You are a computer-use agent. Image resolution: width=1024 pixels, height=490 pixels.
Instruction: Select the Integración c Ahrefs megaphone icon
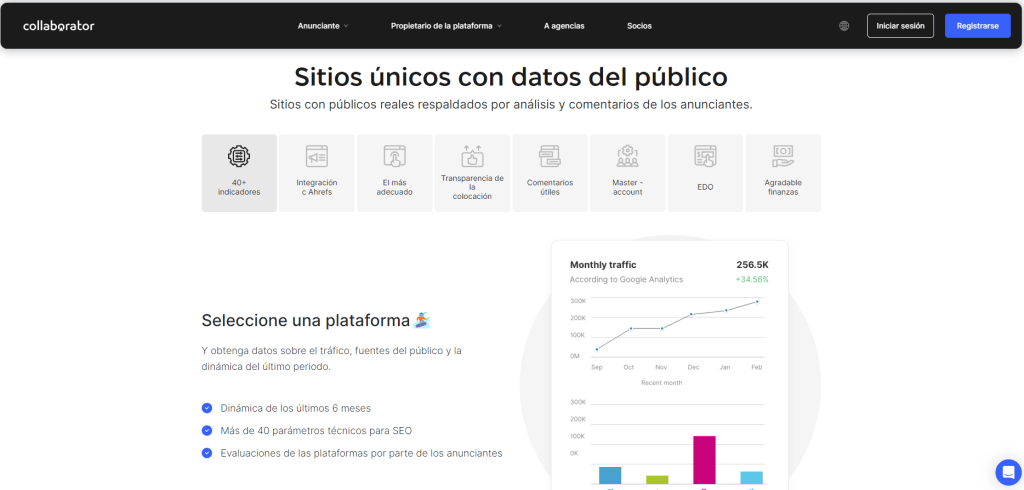point(317,155)
